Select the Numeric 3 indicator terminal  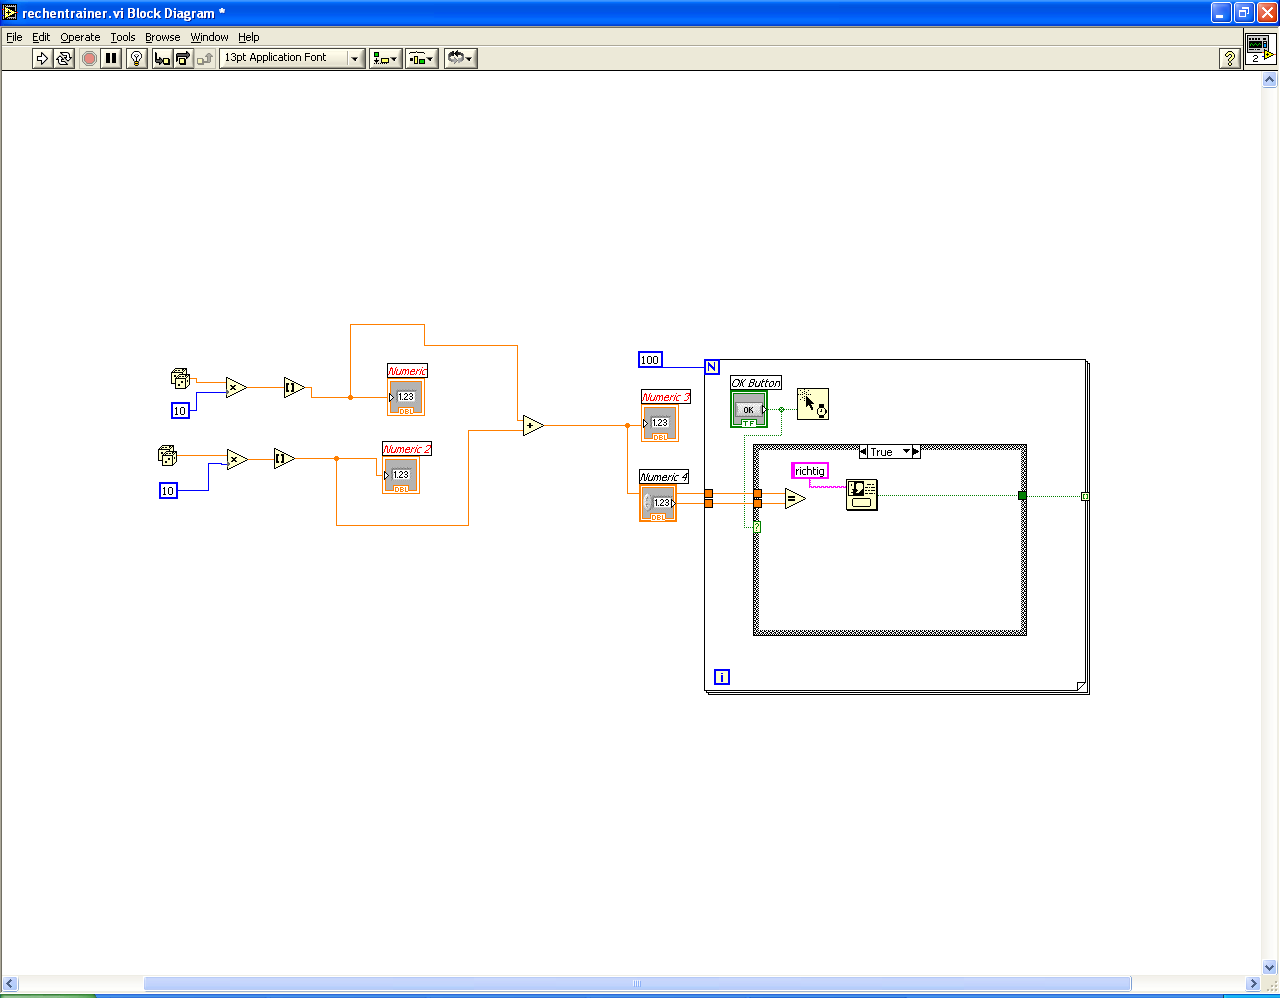(x=660, y=423)
